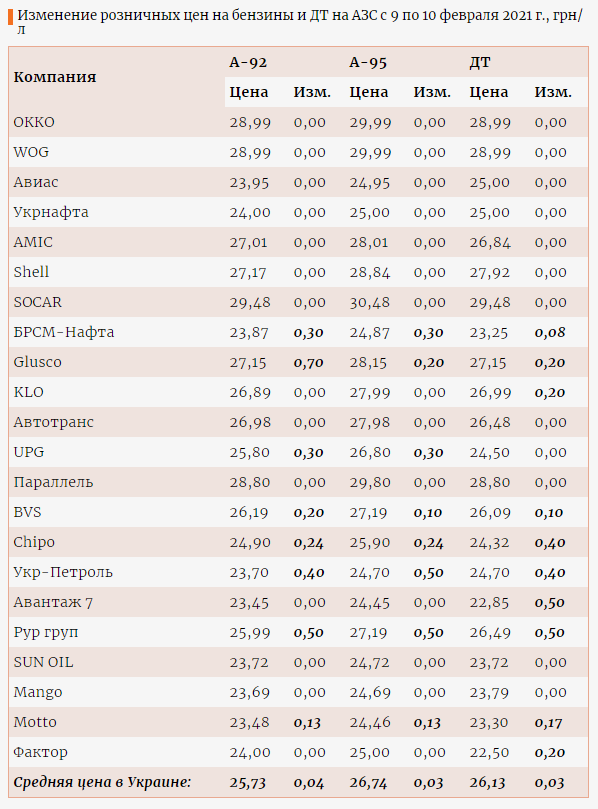The height and width of the screenshot is (809, 598).
Task: Click the KLO row name
Action: pyautogui.click(x=28, y=392)
